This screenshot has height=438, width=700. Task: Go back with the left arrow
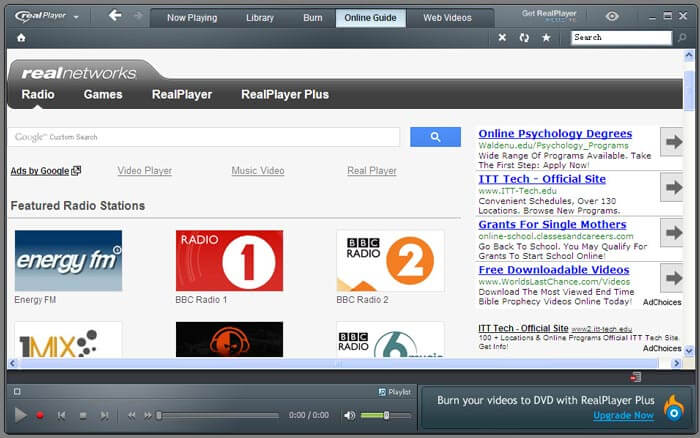(115, 16)
